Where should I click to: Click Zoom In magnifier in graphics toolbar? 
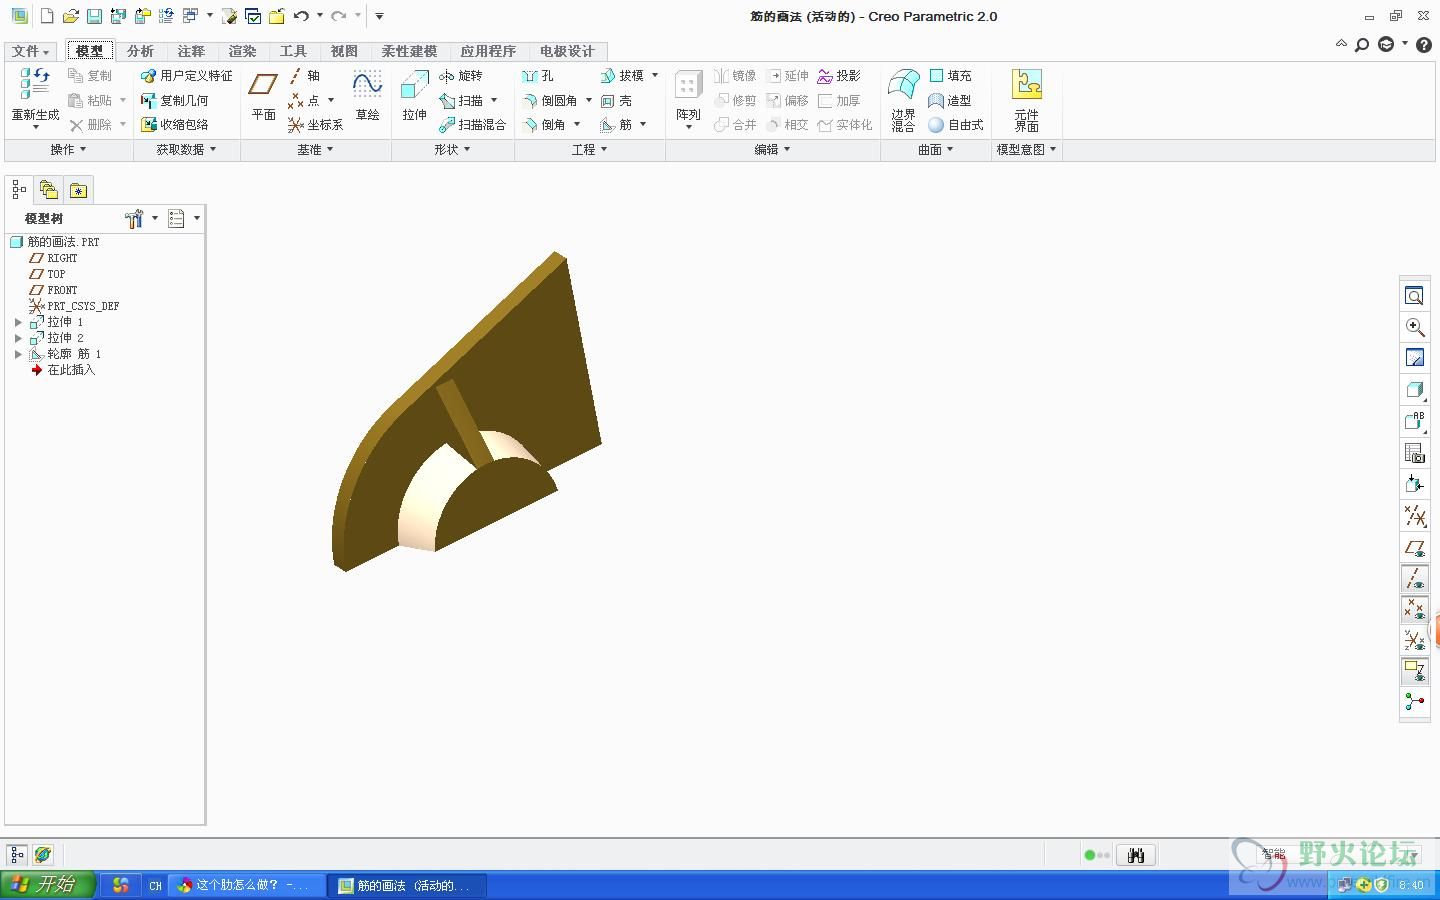pyautogui.click(x=1414, y=327)
